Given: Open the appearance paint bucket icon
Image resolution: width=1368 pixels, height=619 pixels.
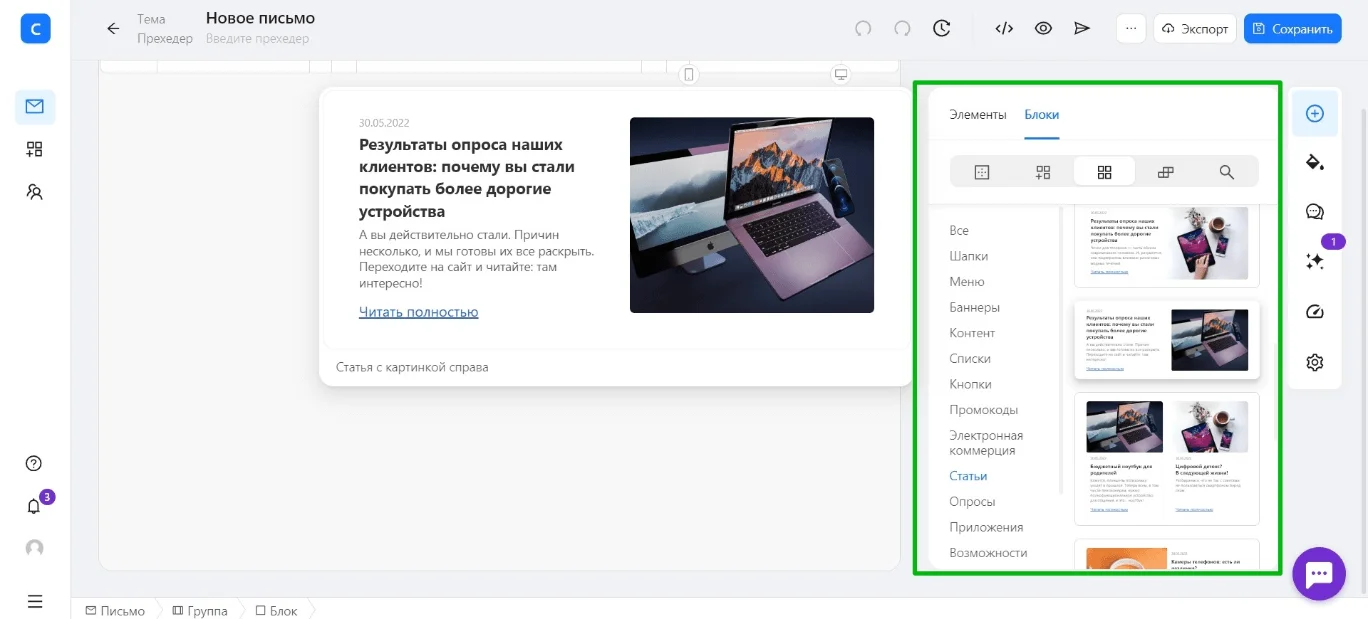Looking at the screenshot, I should click(x=1315, y=162).
